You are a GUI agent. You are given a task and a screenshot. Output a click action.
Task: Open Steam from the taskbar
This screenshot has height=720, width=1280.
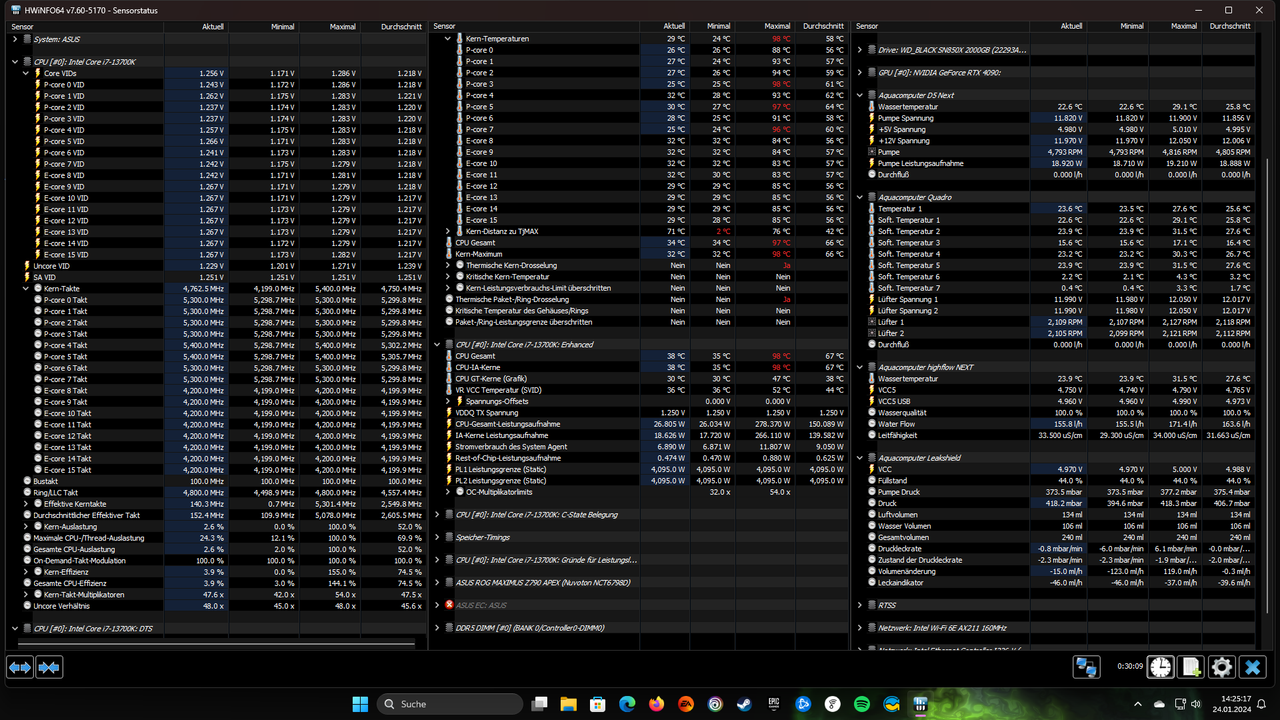click(744, 704)
